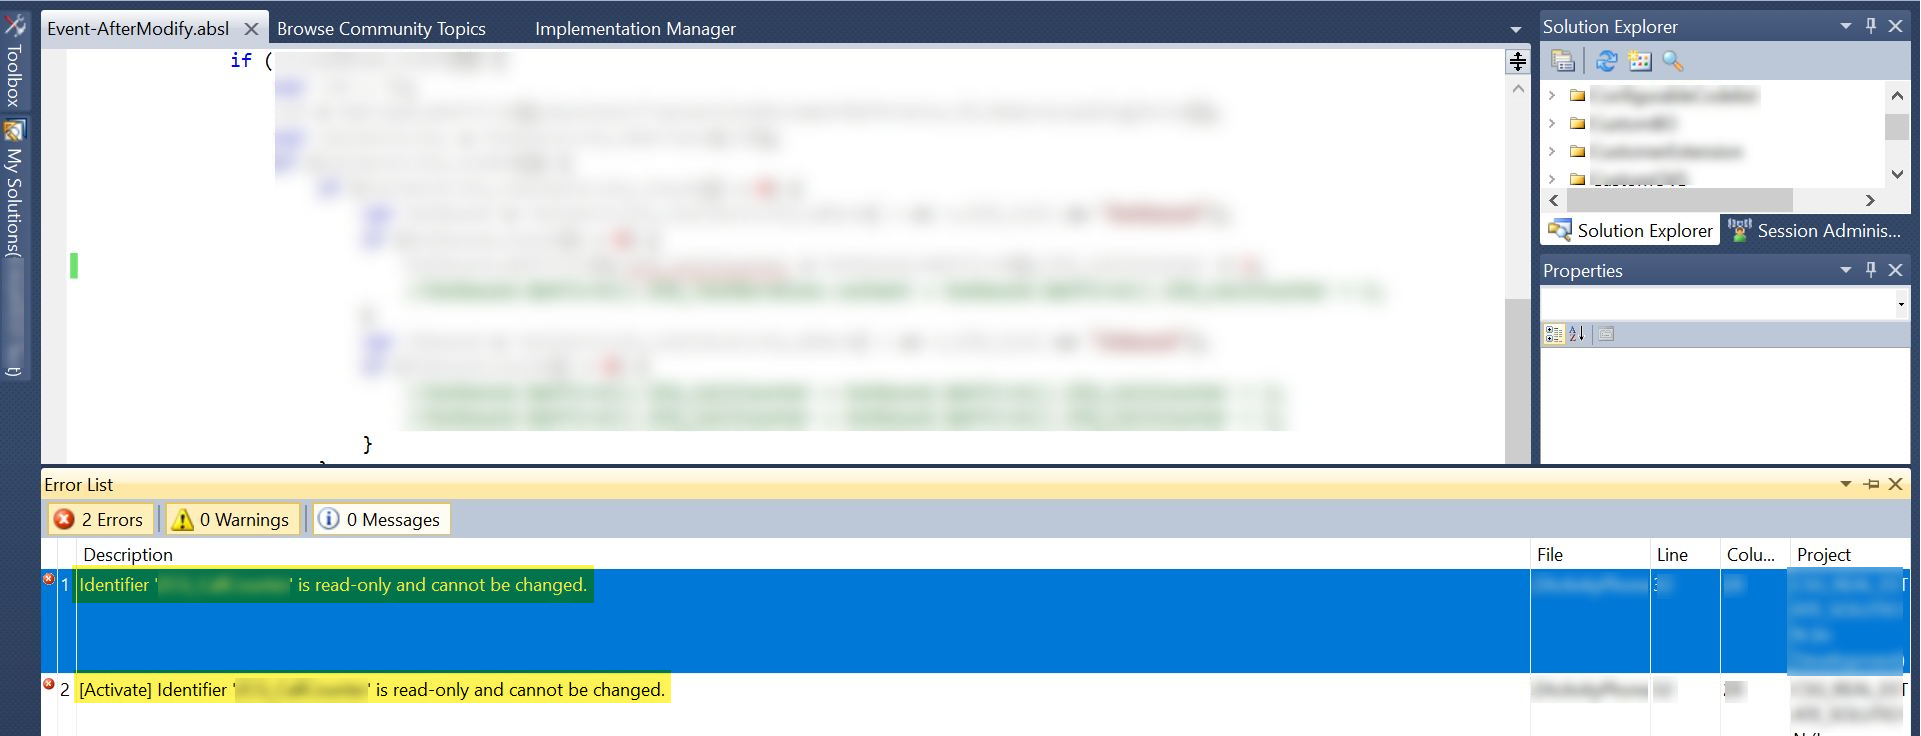Close the Event-AfterModify.absl tab
1921x736 pixels.
pos(252,29)
